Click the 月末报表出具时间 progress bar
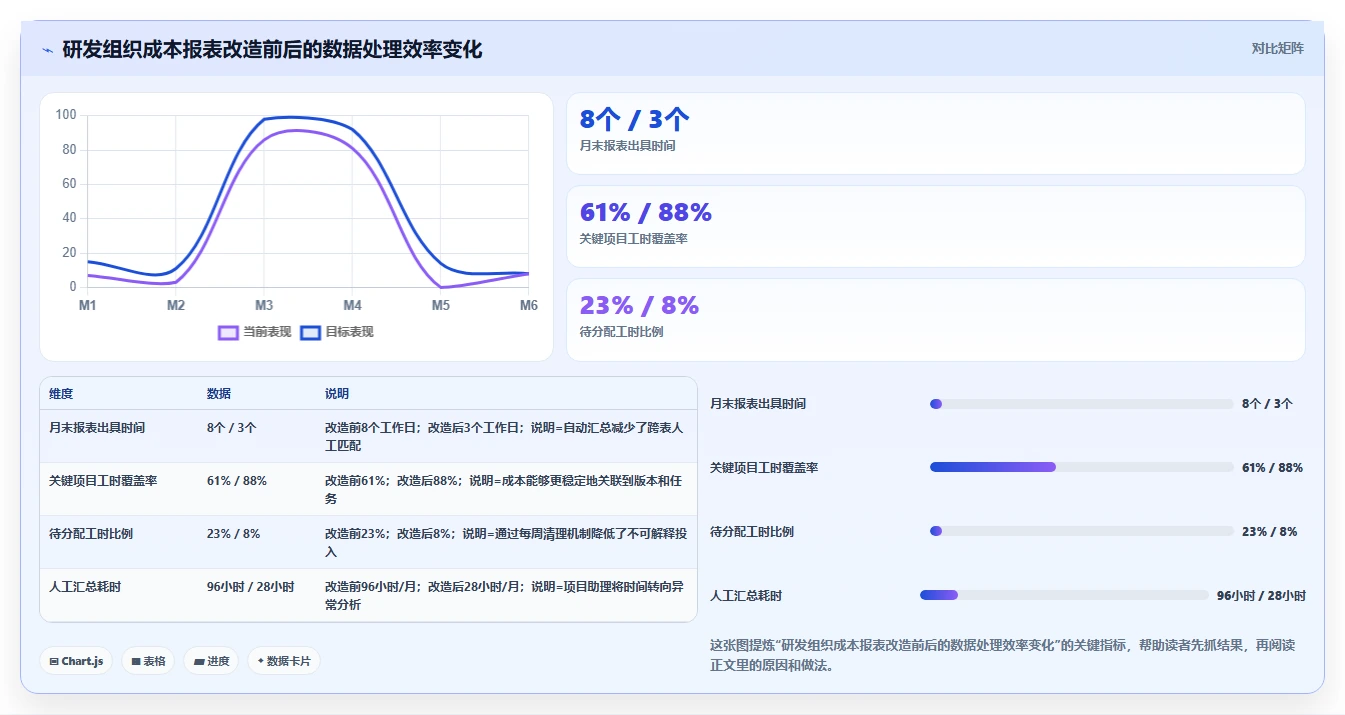 [x=1081, y=404]
